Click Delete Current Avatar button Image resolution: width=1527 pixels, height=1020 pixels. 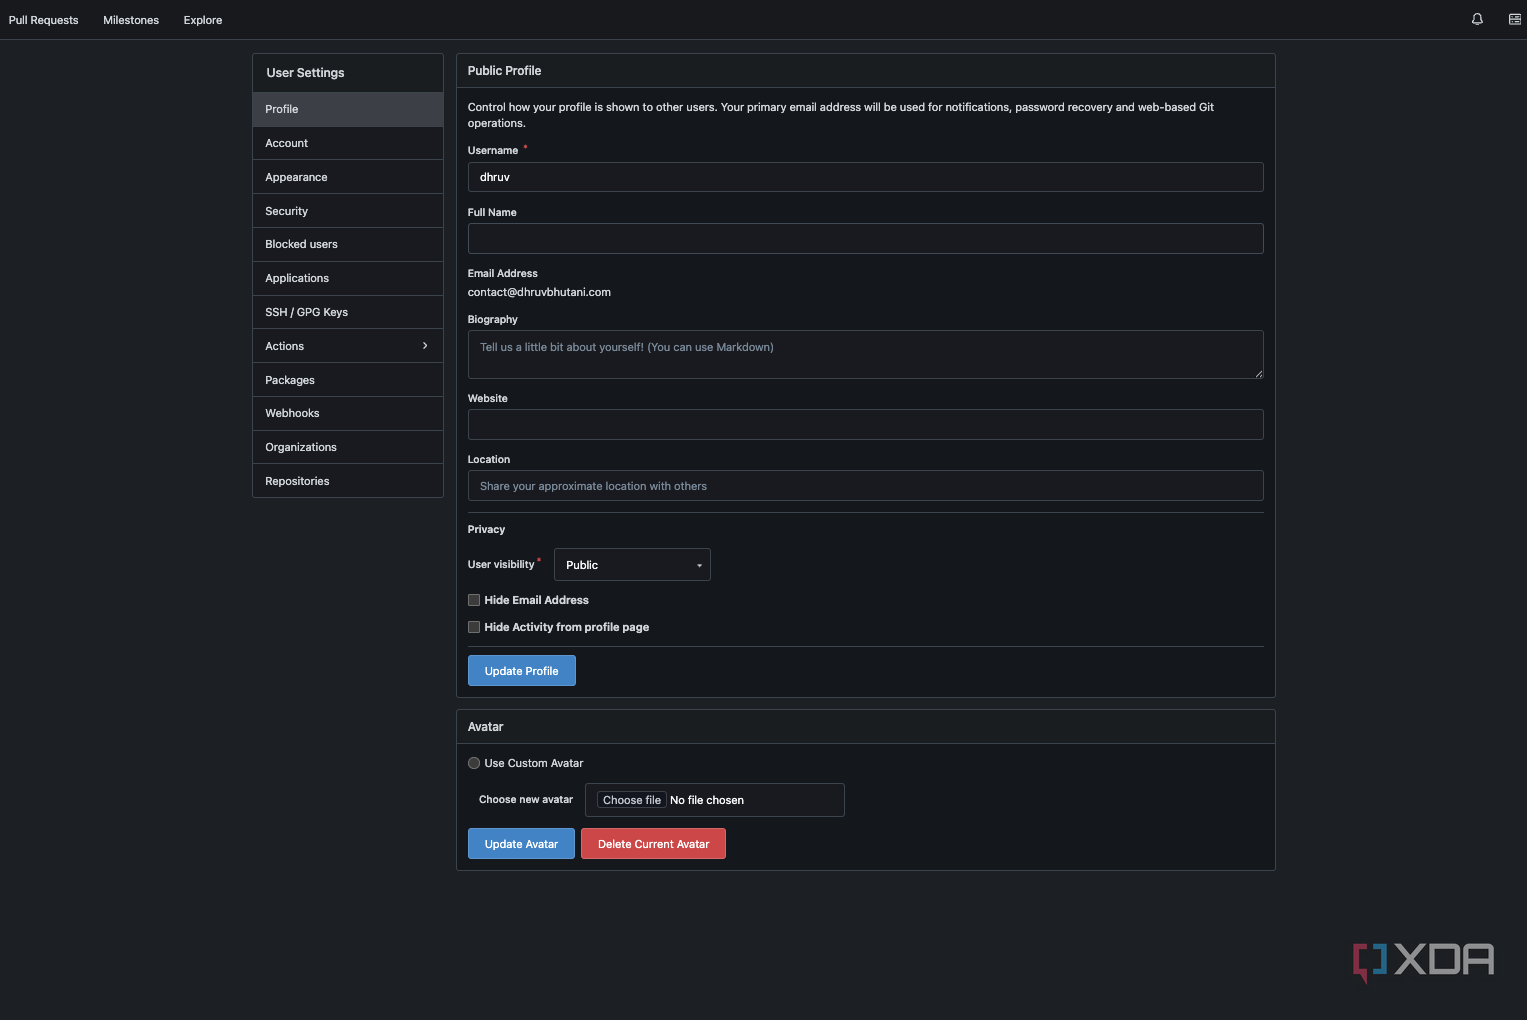(653, 844)
